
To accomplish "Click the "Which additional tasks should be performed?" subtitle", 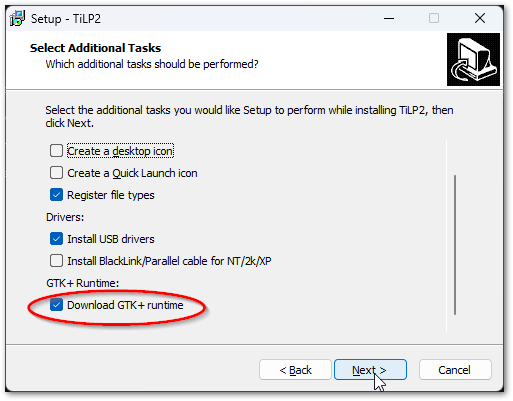I will pos(152,64).
